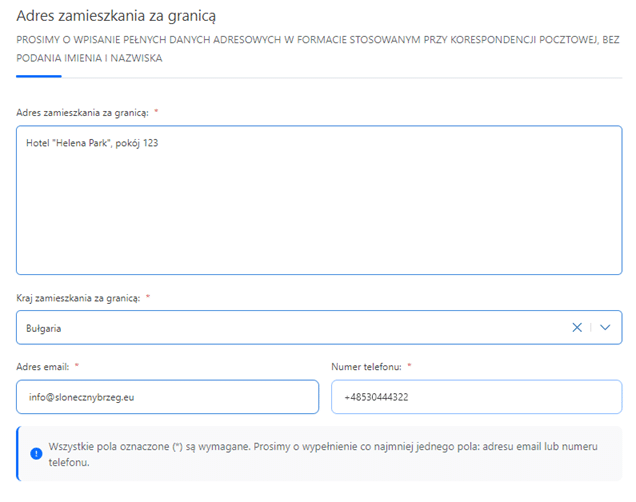
Task: Click the "Adres email:" label
Action: click(43, 367)
